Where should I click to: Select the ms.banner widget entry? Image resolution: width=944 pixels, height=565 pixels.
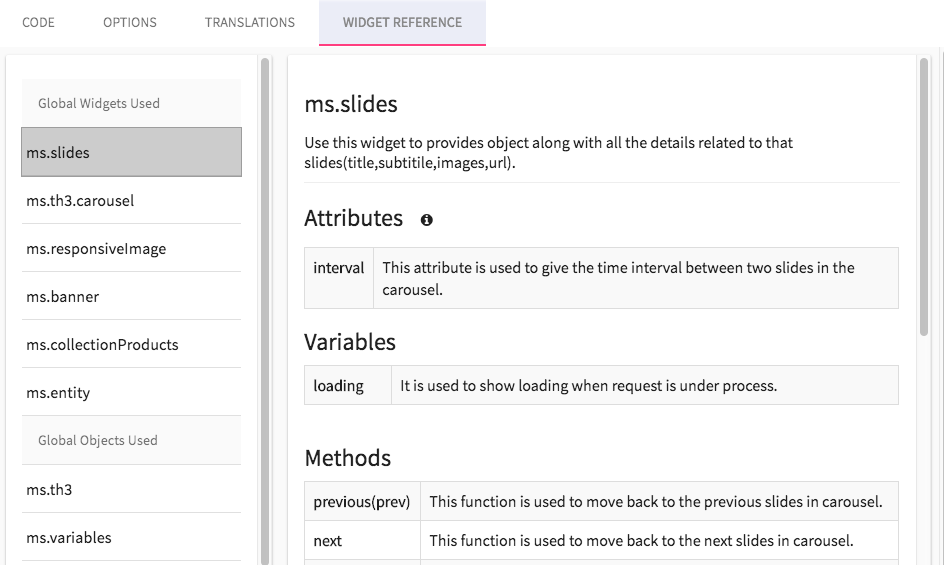pyautogui.click(x=131, y=296)
